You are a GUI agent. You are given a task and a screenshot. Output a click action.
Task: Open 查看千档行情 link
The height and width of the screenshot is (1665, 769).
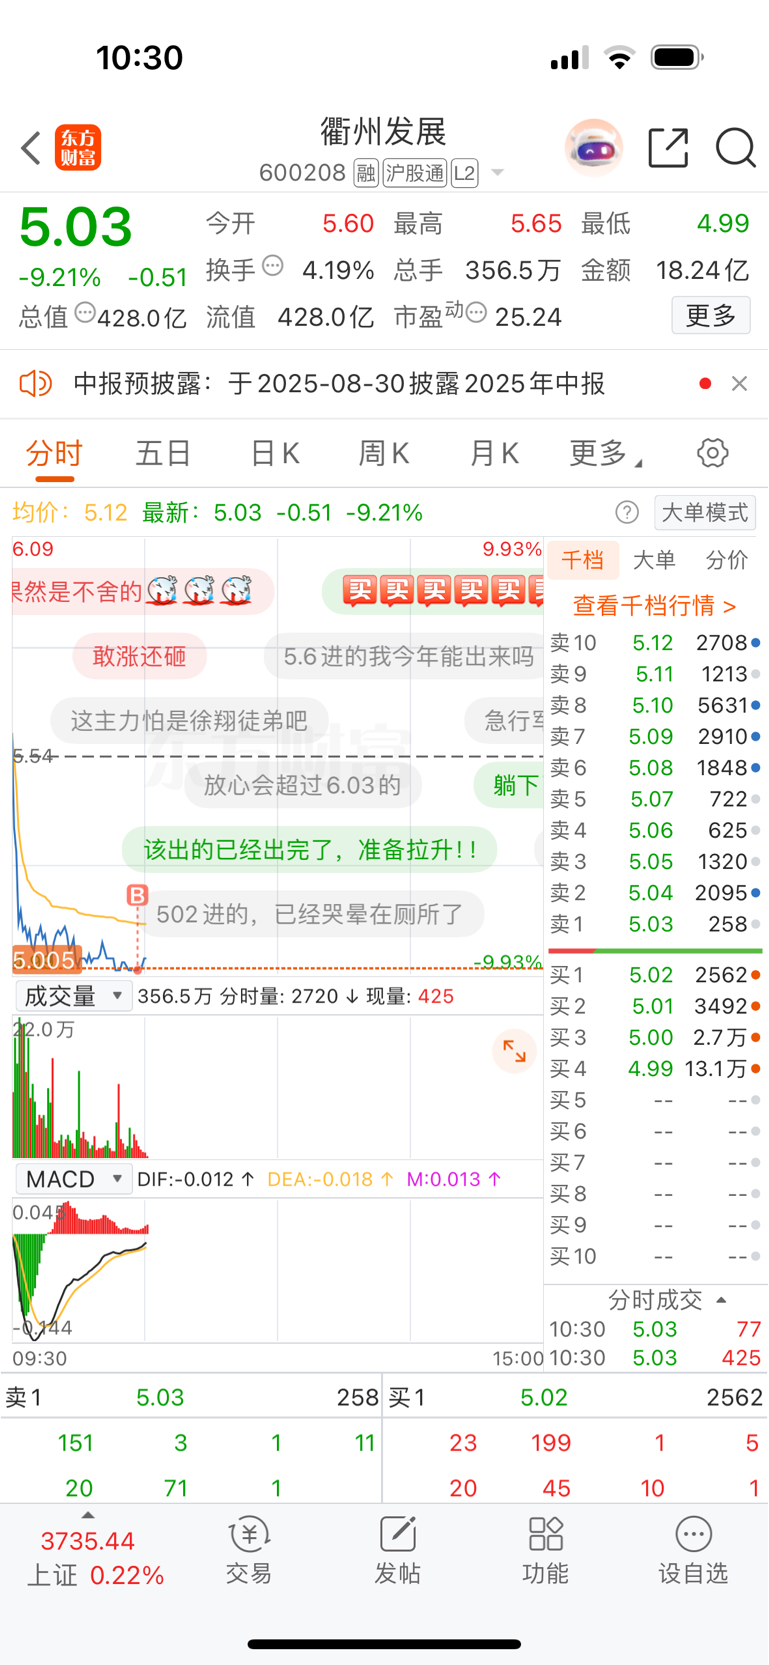point(654,605)
